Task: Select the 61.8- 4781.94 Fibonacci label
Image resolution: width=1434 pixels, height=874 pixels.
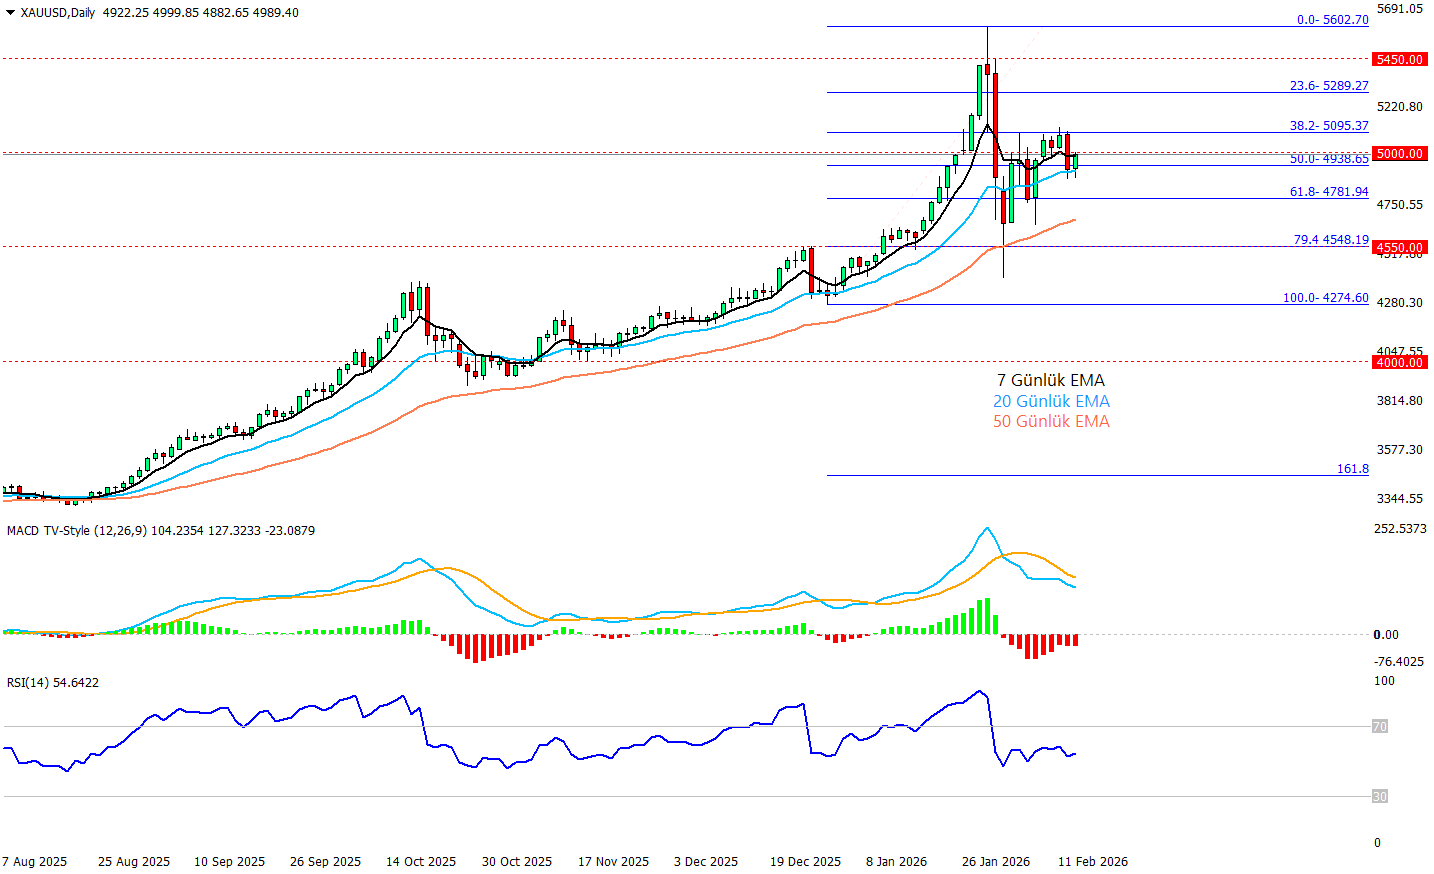Action: pos(1329,192)
